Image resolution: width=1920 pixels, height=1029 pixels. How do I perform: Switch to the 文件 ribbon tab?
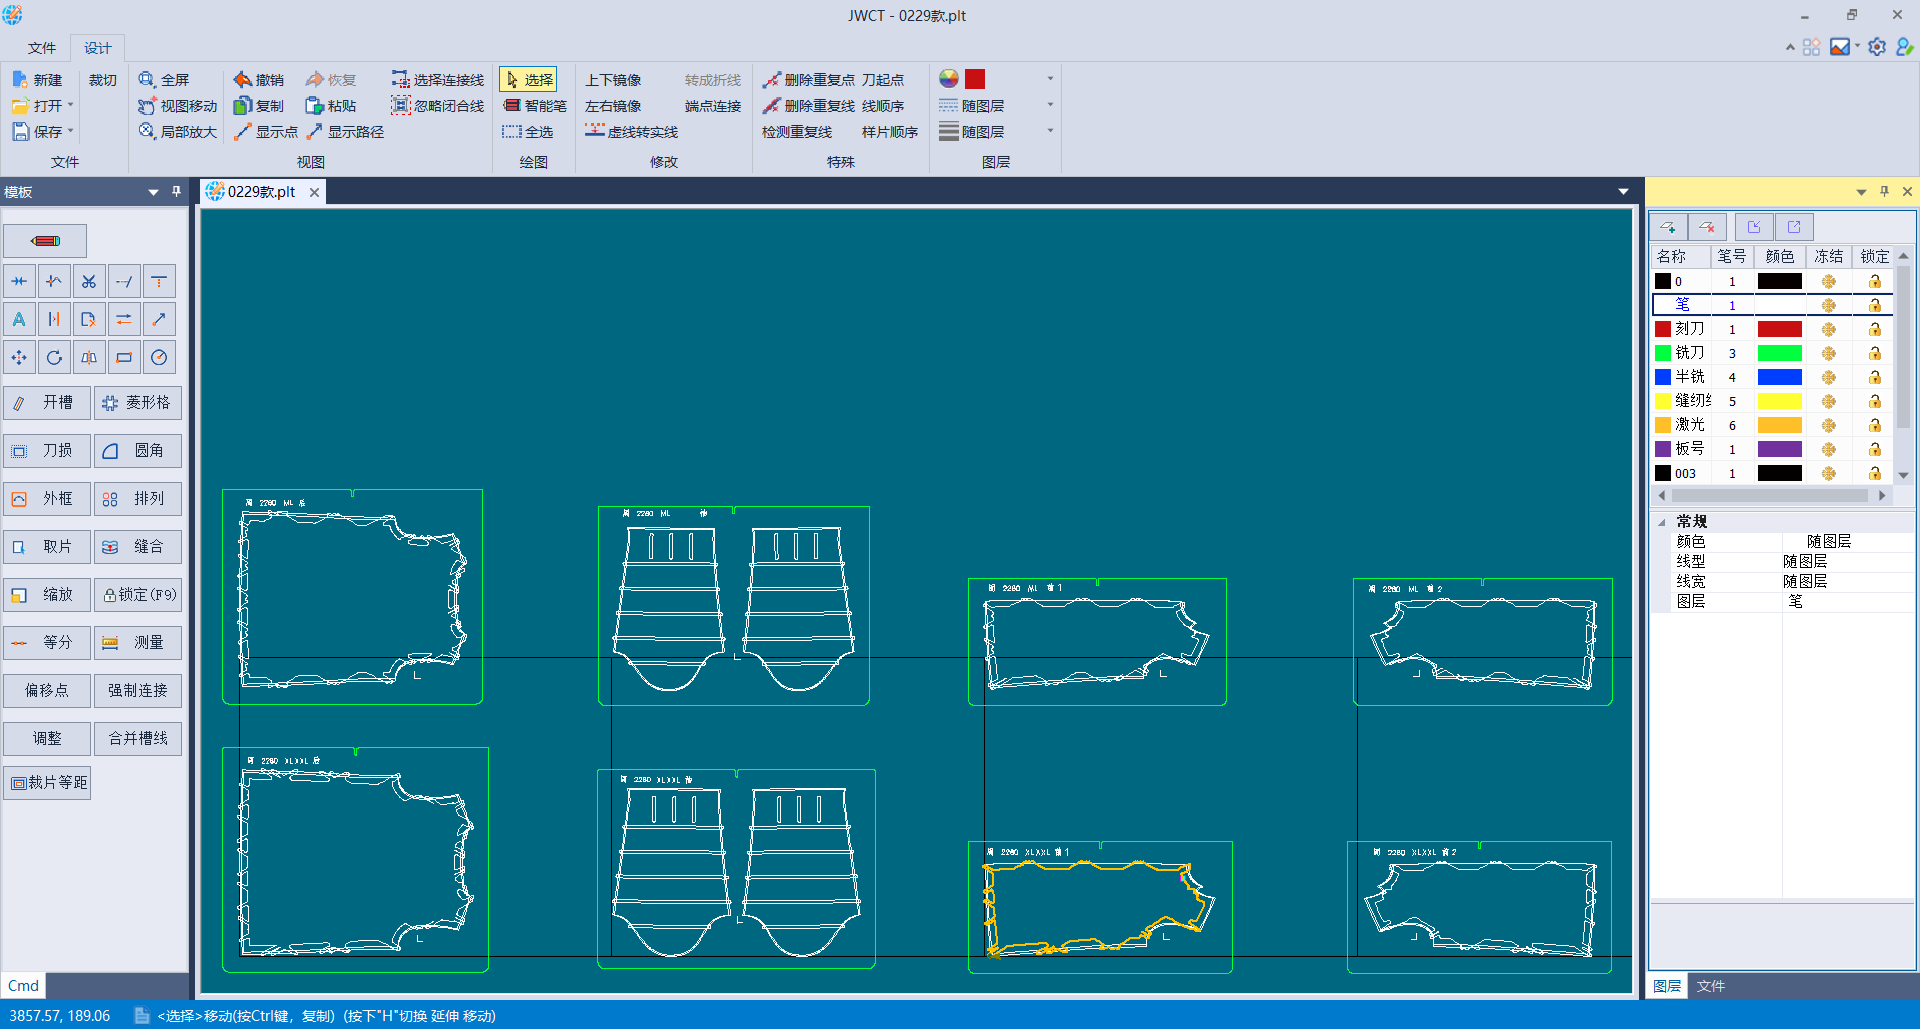(x=42, y=48)
